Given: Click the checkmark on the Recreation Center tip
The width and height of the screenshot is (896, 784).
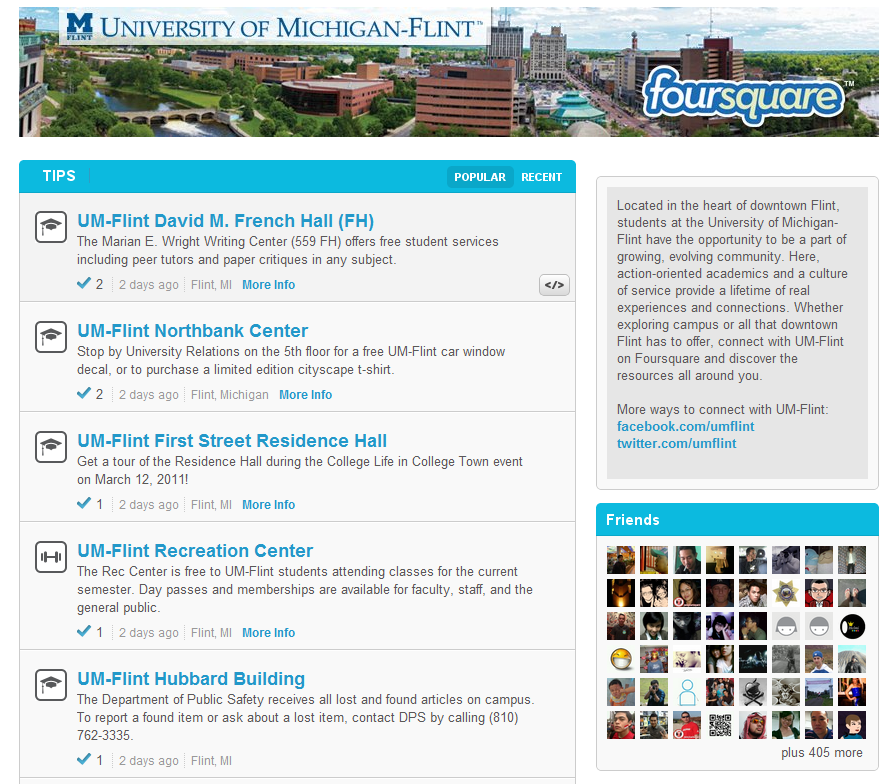Looking at the screenshot, I should click(83, 631).
